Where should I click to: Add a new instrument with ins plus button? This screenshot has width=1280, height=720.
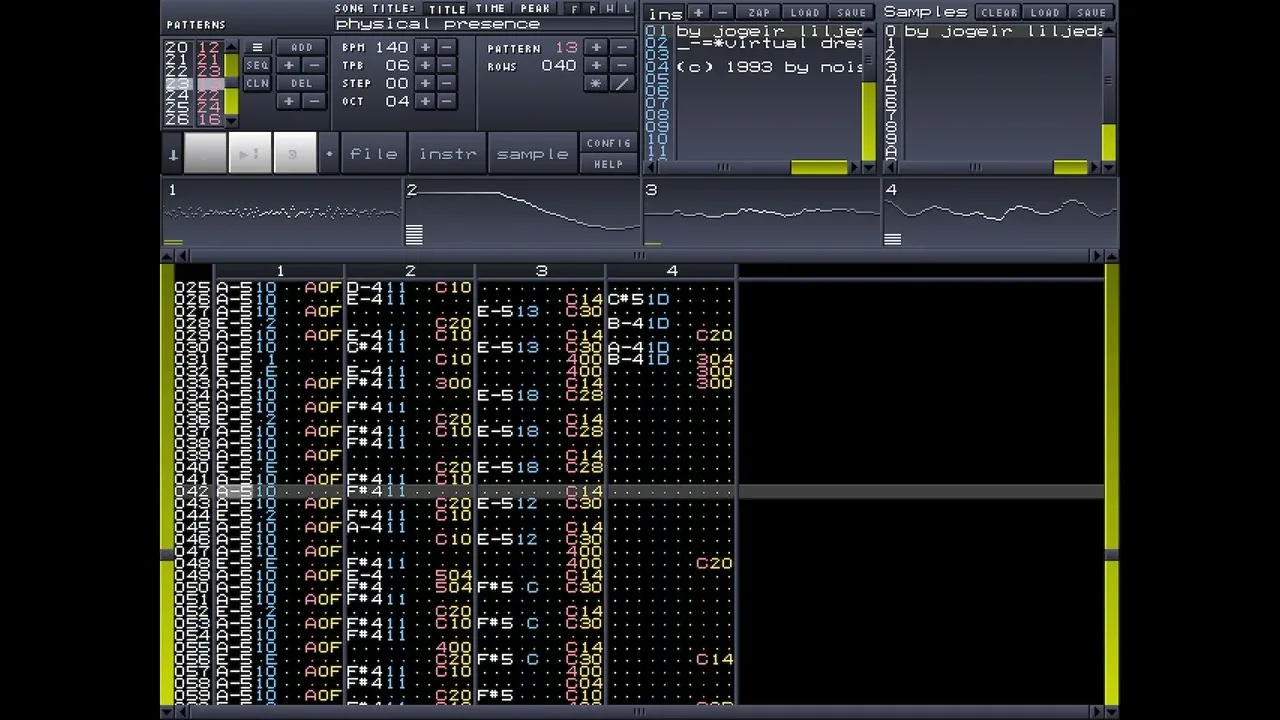click(x=698, y=13)
